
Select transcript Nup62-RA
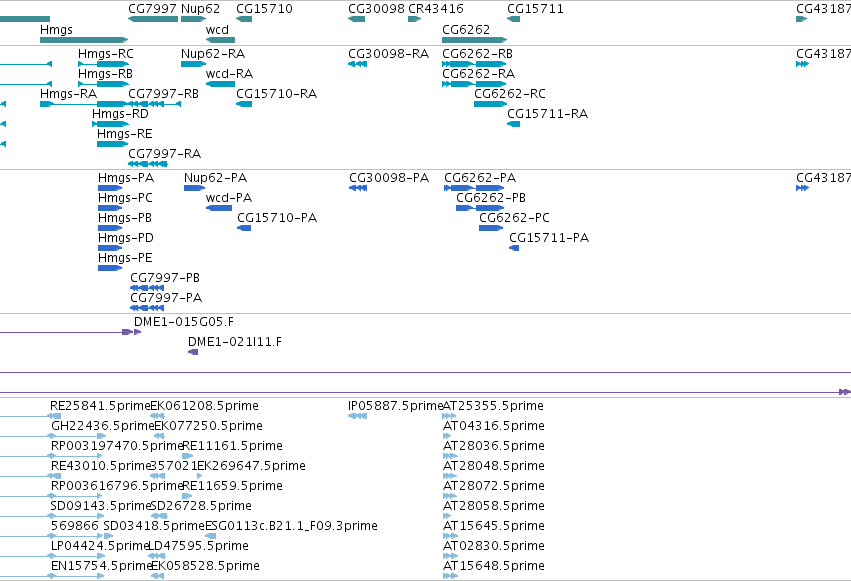click(193, 64)
